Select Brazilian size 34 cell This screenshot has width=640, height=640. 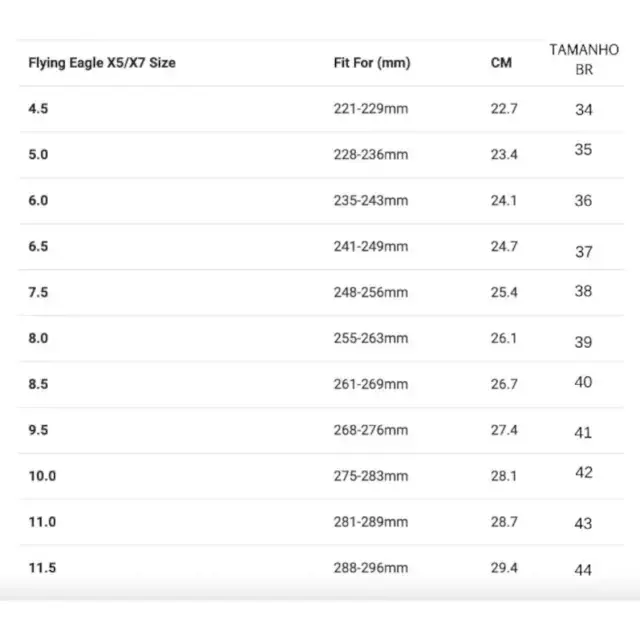pyautogui.click(x=584, y=110)
